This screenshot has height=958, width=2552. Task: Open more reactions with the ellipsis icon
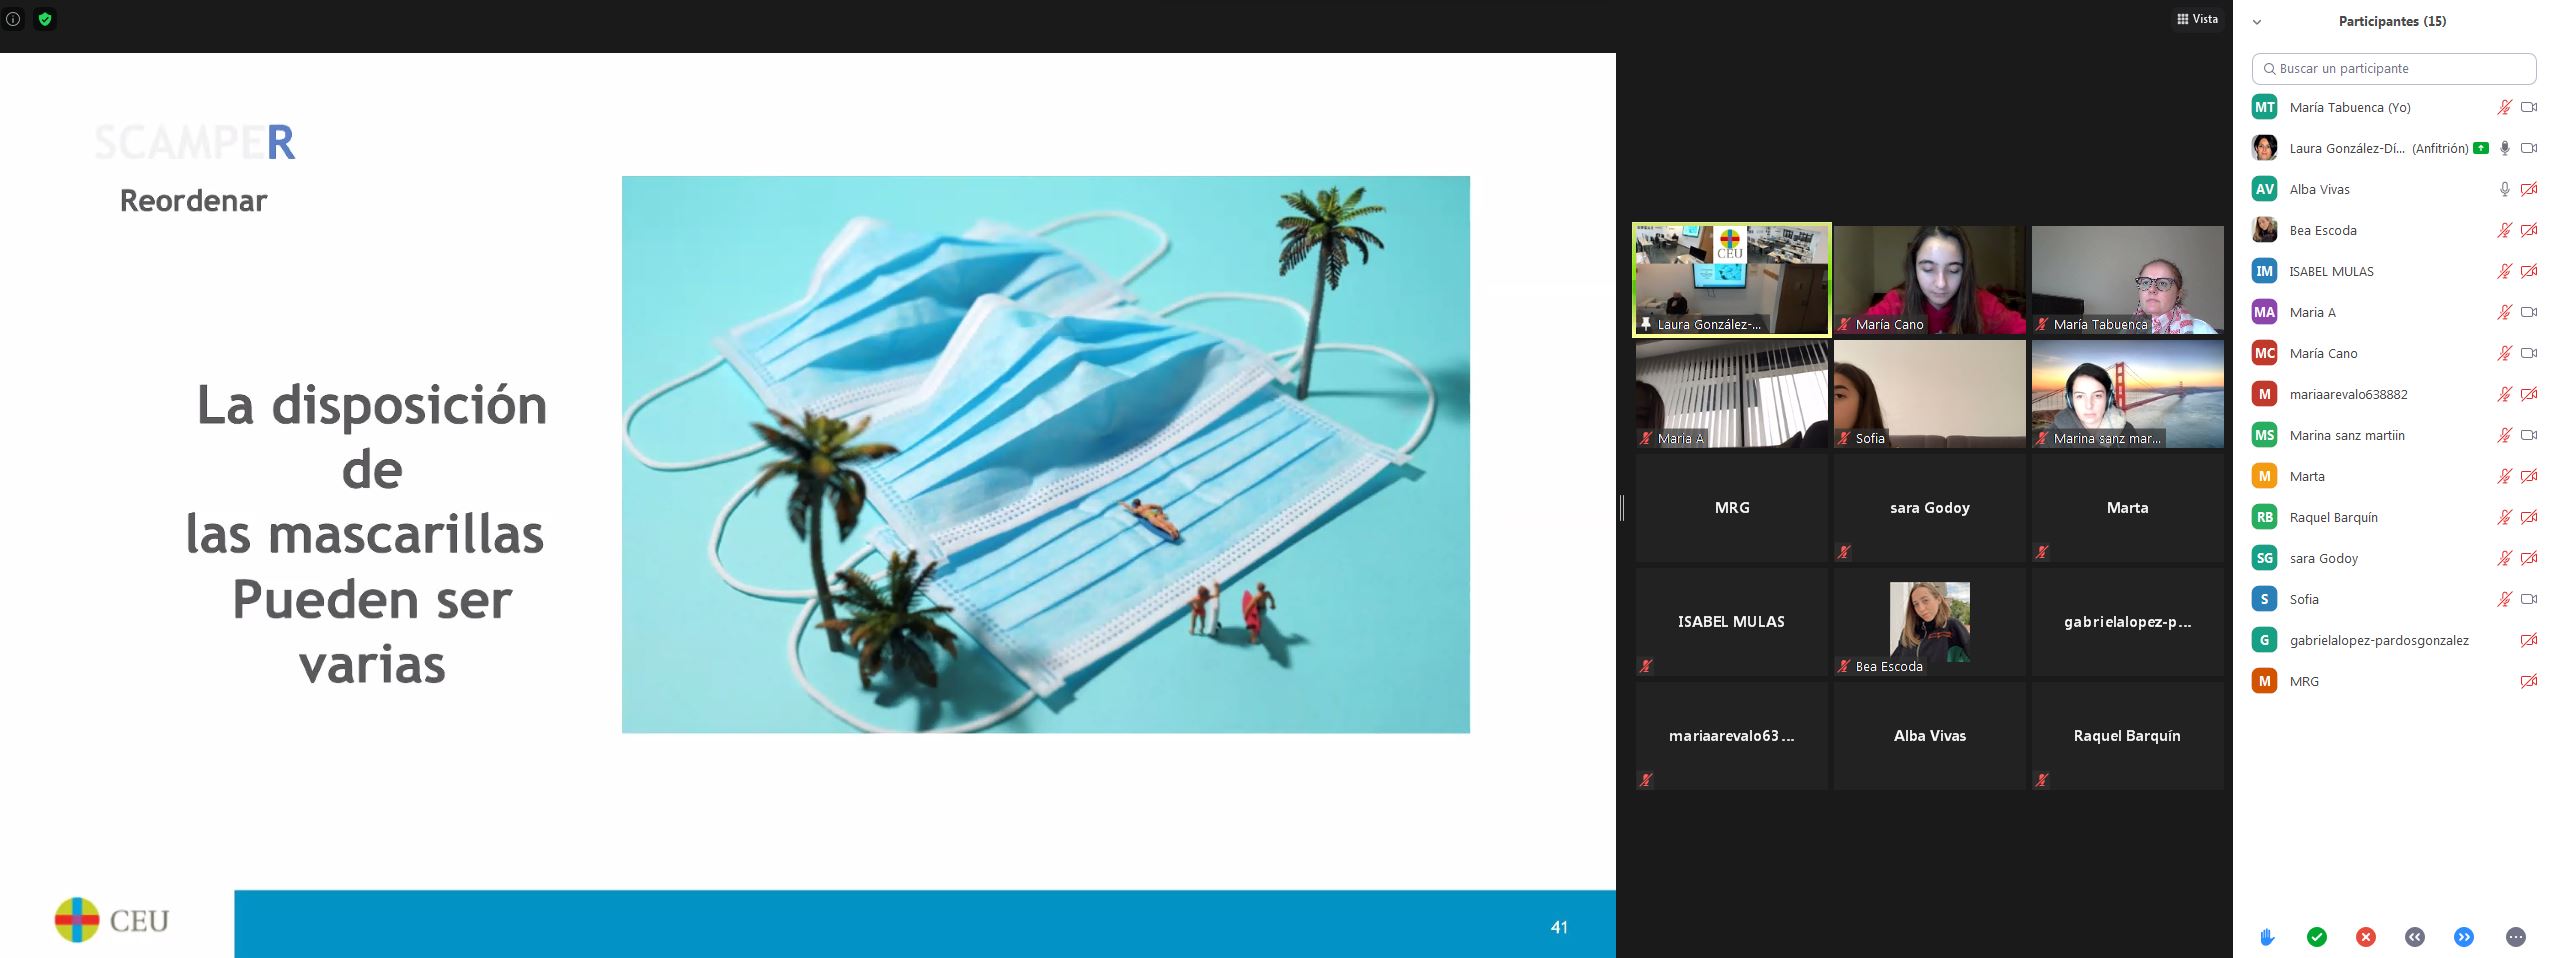[2515, 937]
